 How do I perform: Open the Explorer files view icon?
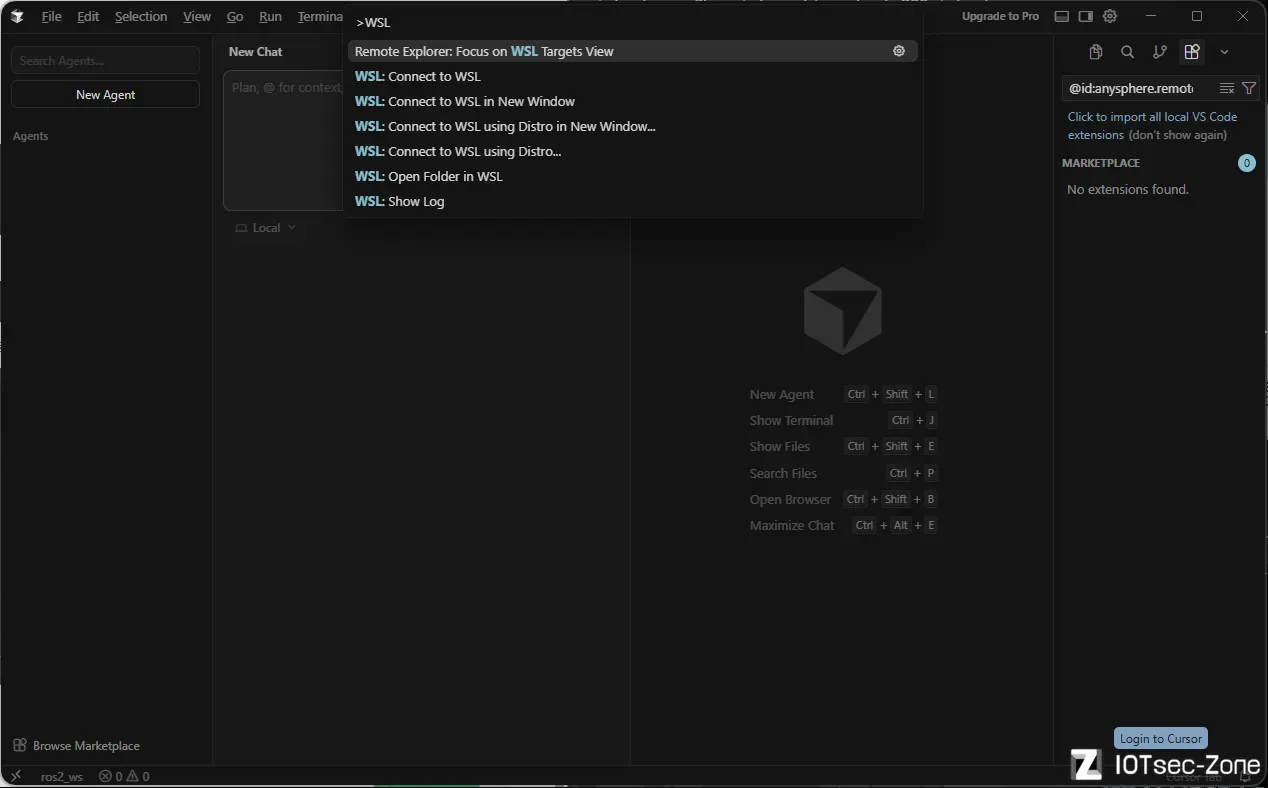(x=1096, y=52)
